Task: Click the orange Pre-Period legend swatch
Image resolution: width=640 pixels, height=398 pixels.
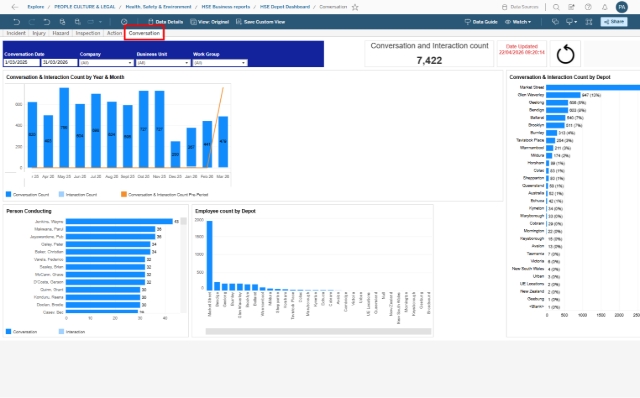Action: pos(124,195)
